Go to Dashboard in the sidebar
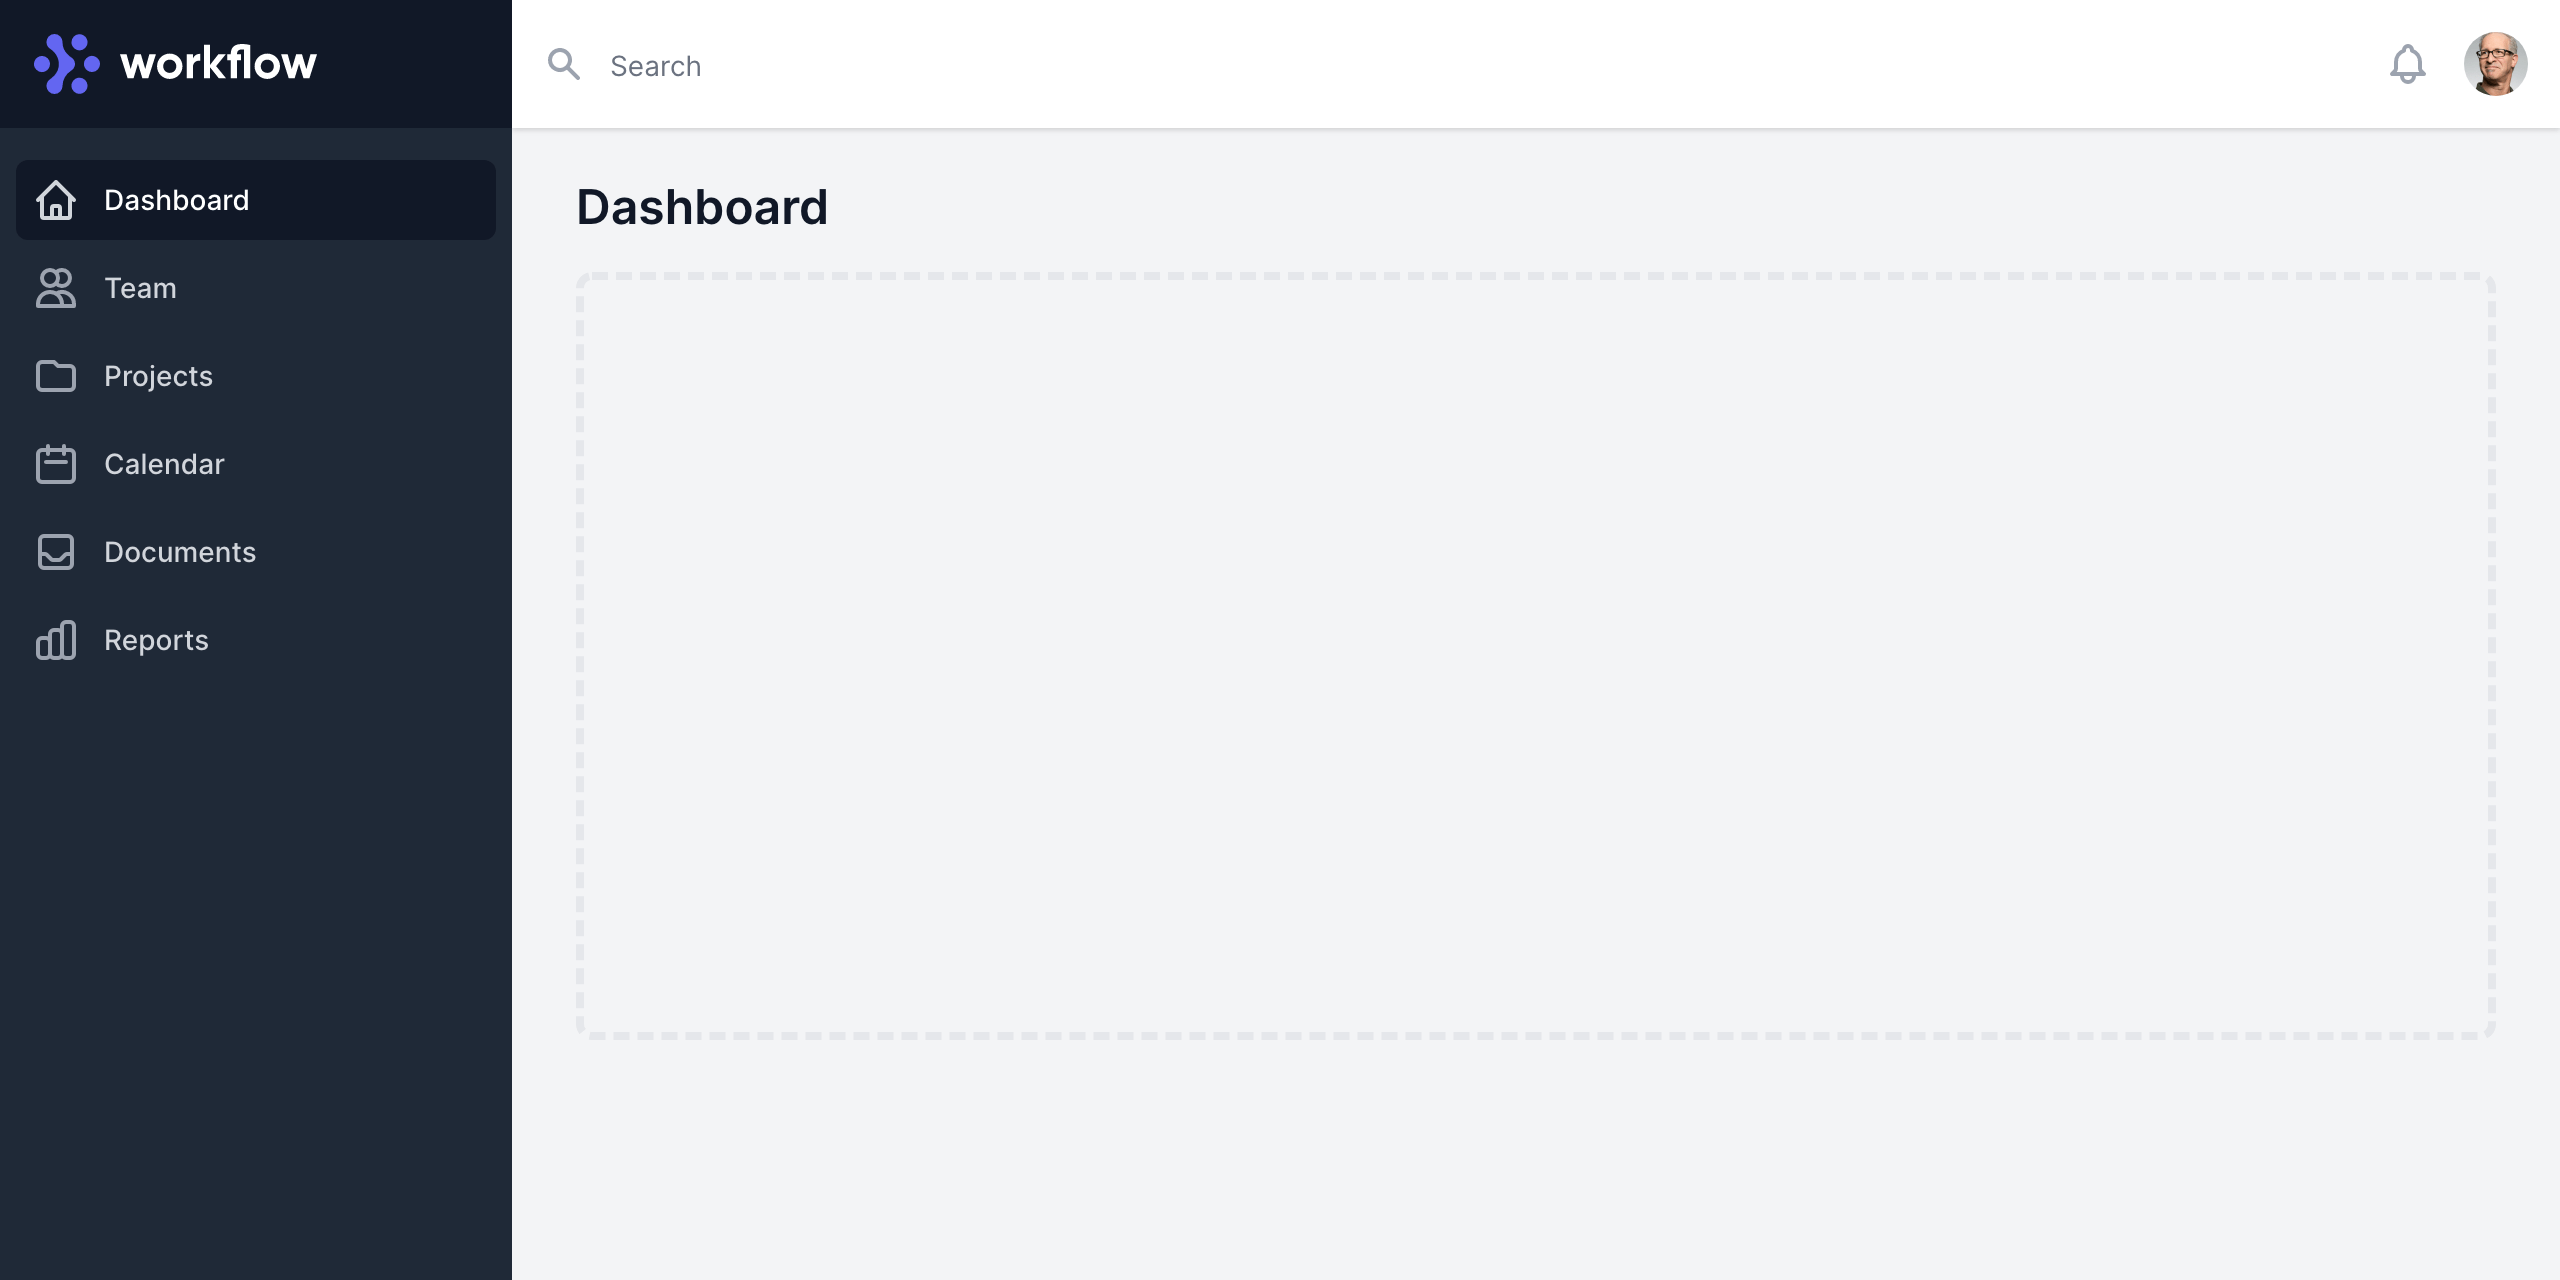This screenshot has height=1280, width=2560. point(176,200)
